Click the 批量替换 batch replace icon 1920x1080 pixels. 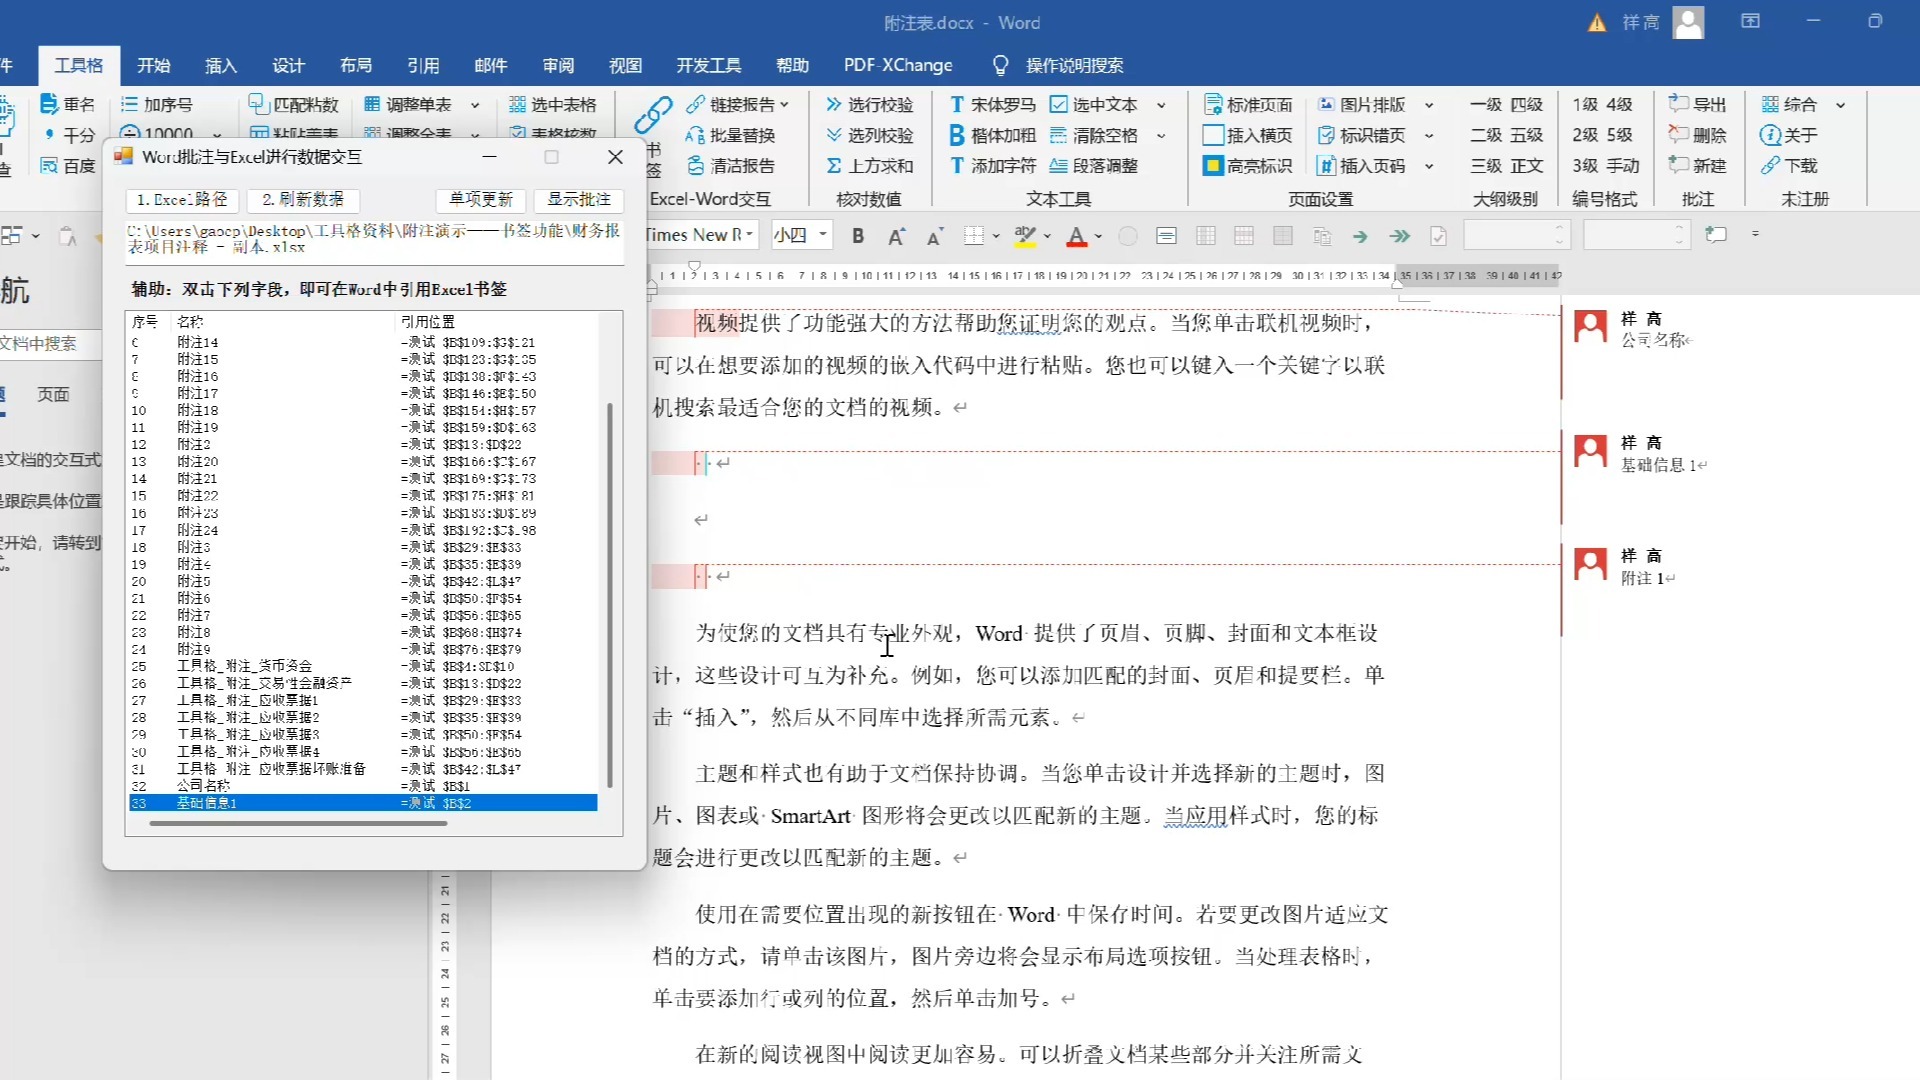pyautogui.click(x=695, y=135)
